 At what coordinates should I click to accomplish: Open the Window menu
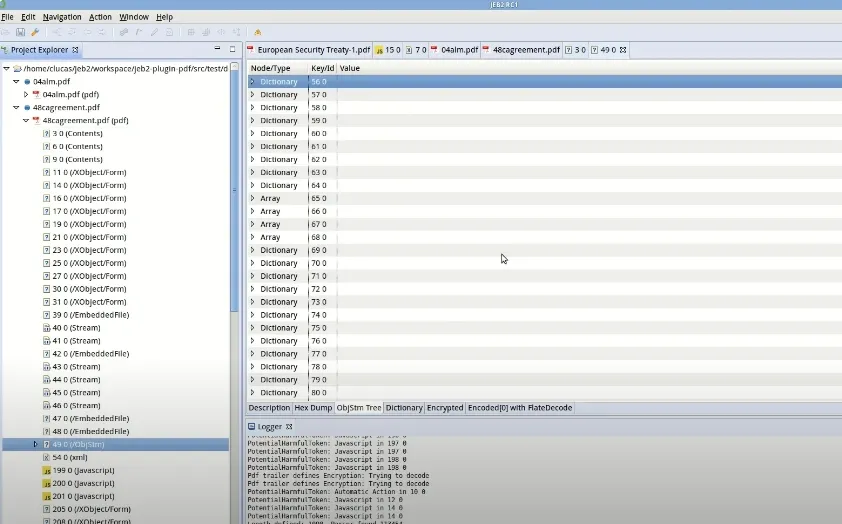[134, 17]
